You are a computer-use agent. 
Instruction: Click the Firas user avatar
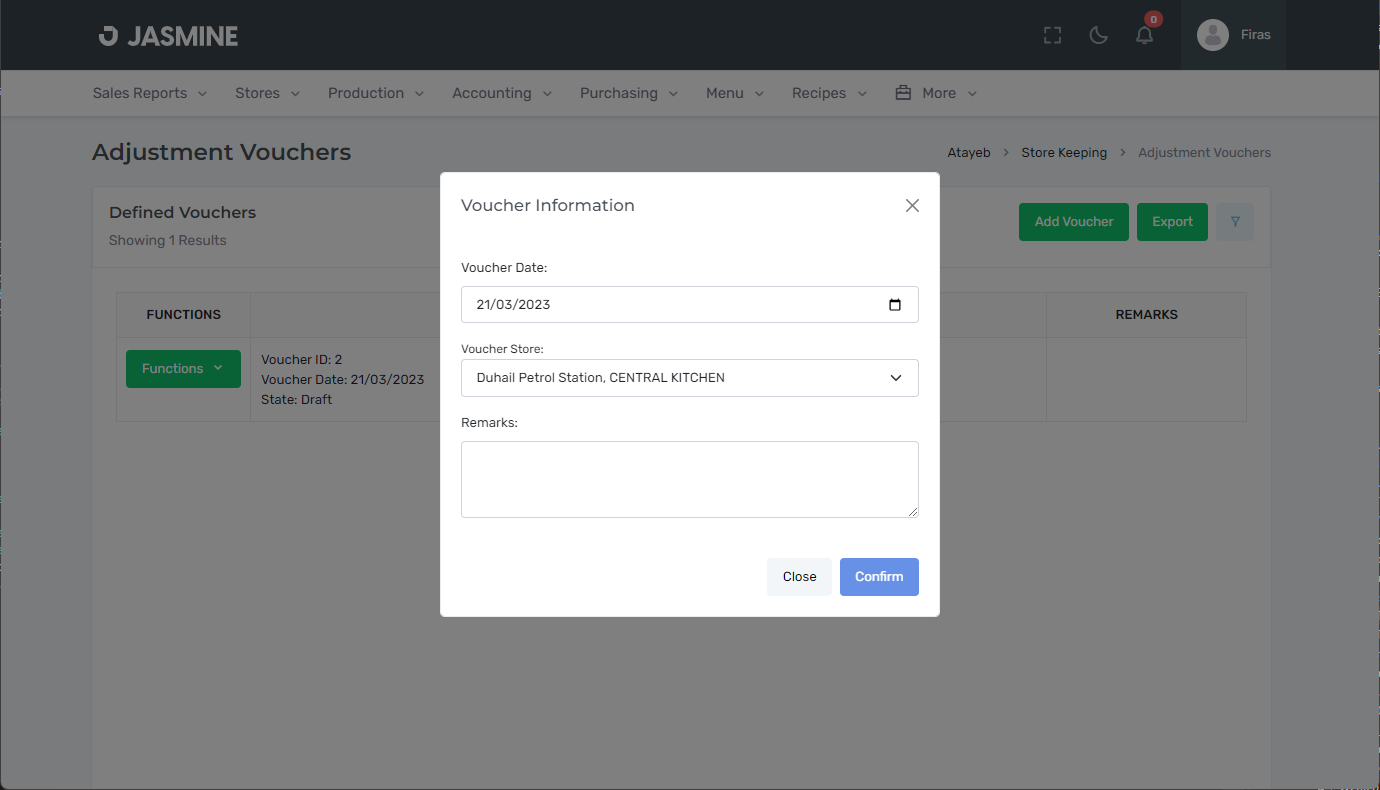point(1213,35)
